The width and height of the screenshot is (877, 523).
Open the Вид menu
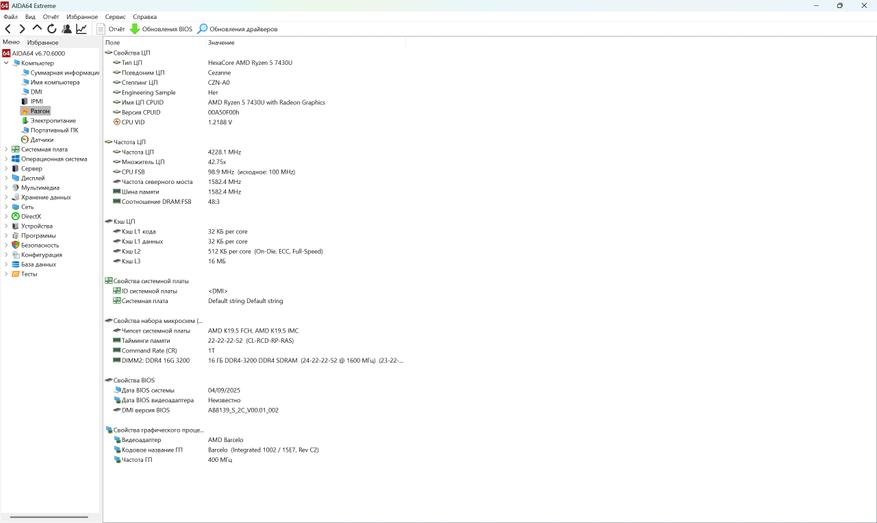point(30,17)
